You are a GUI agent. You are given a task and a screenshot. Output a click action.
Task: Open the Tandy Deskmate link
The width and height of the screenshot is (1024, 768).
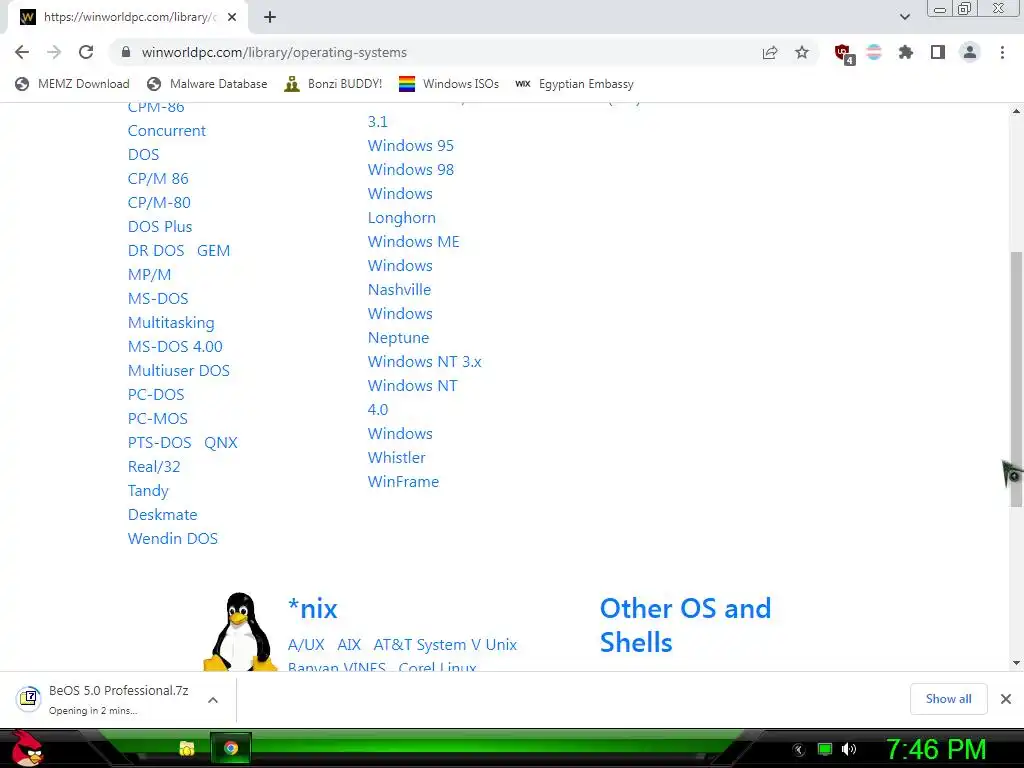(163, 503)
